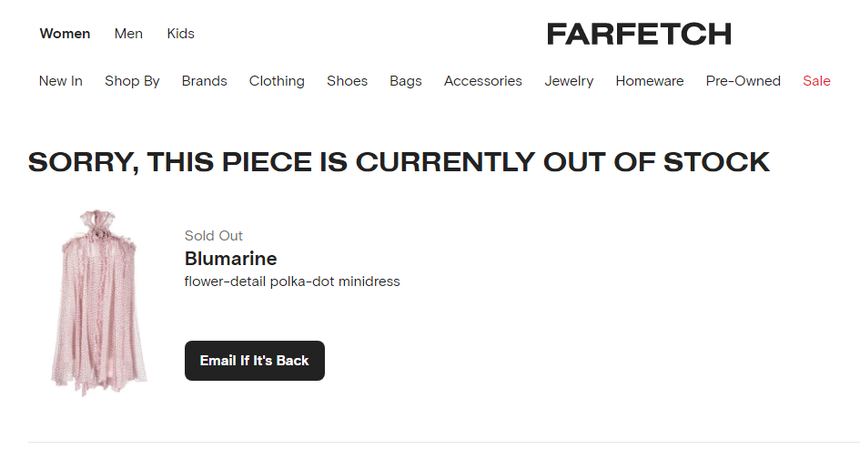Click the pink minidress product thumbnail

click(x=99, y=302)
